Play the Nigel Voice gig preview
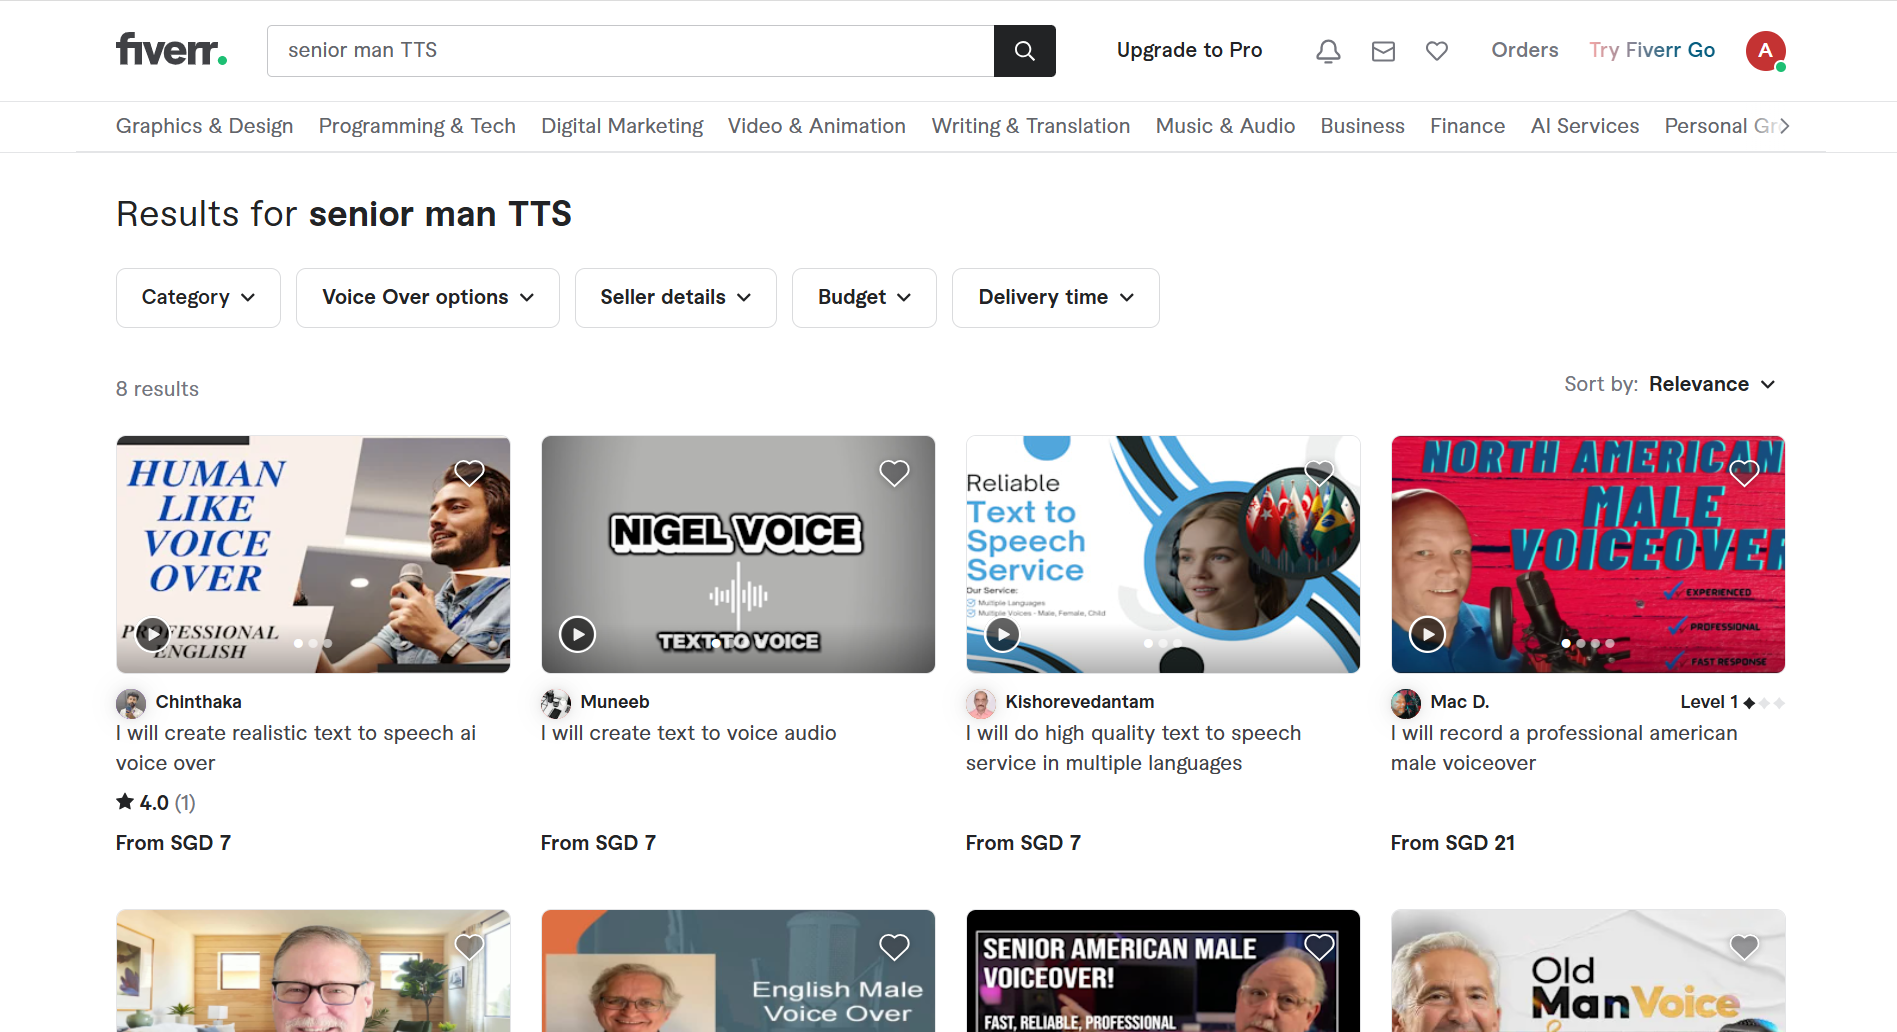The image size is (1897, 1032). (x=577, y=634)
